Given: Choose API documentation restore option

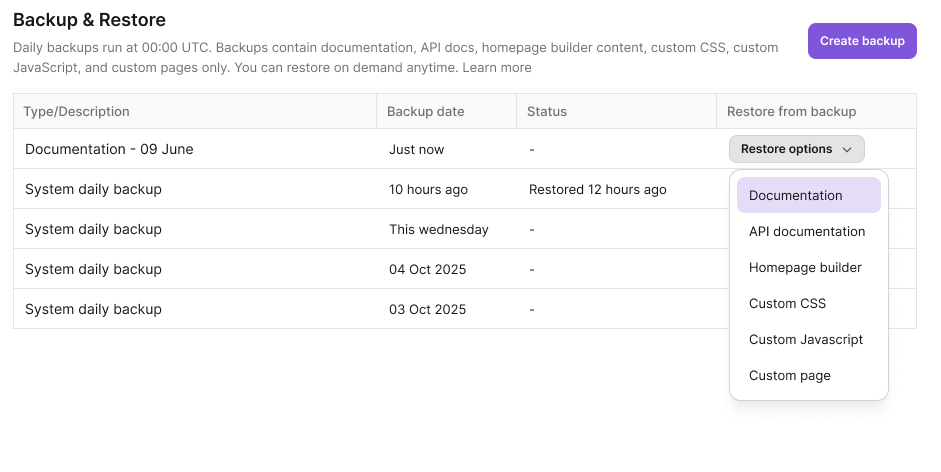Looking at the screenshot, I should [808, 231].
